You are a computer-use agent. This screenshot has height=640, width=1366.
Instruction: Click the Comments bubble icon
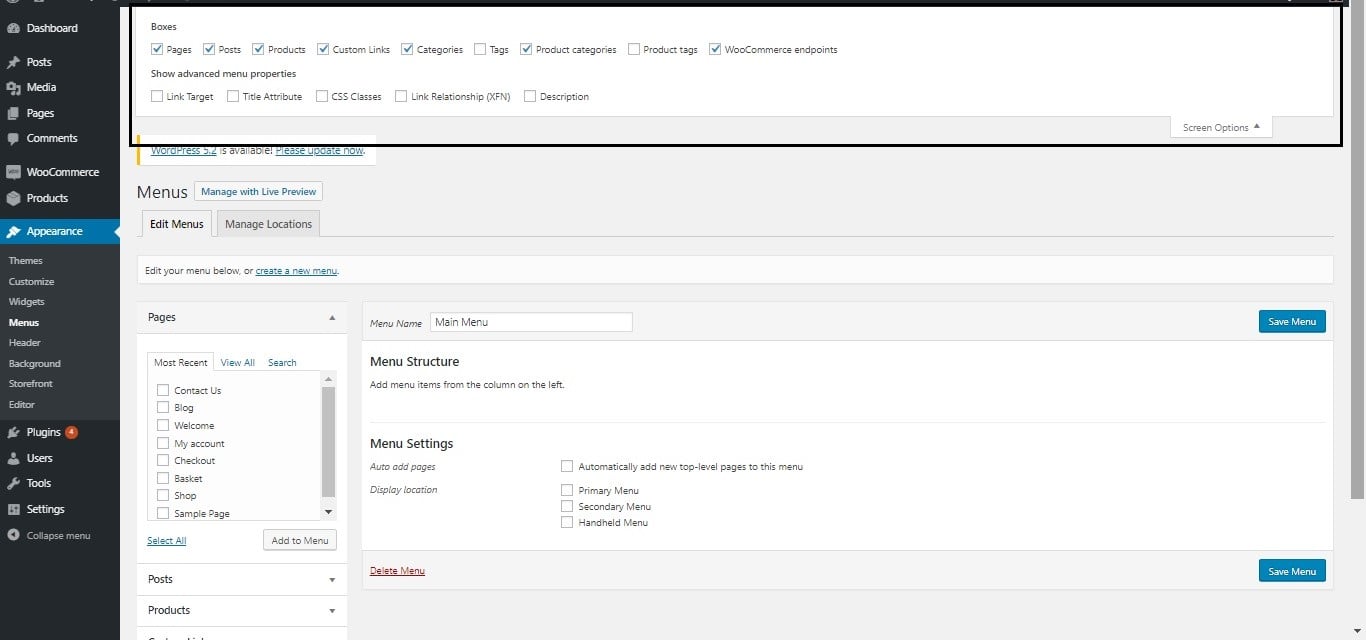[13, 139]
